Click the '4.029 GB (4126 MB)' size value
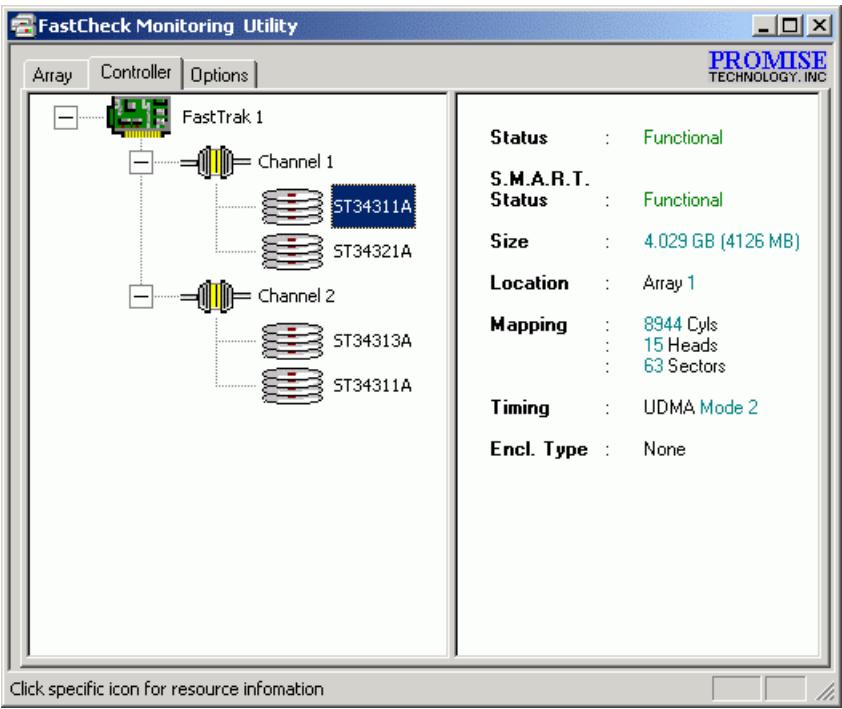Screen dimensions: 842x709 pos(722,241)
